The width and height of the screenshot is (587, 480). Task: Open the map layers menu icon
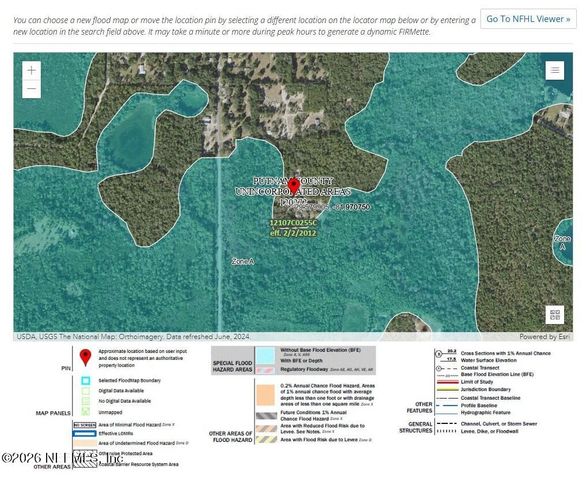click(555, 70)
